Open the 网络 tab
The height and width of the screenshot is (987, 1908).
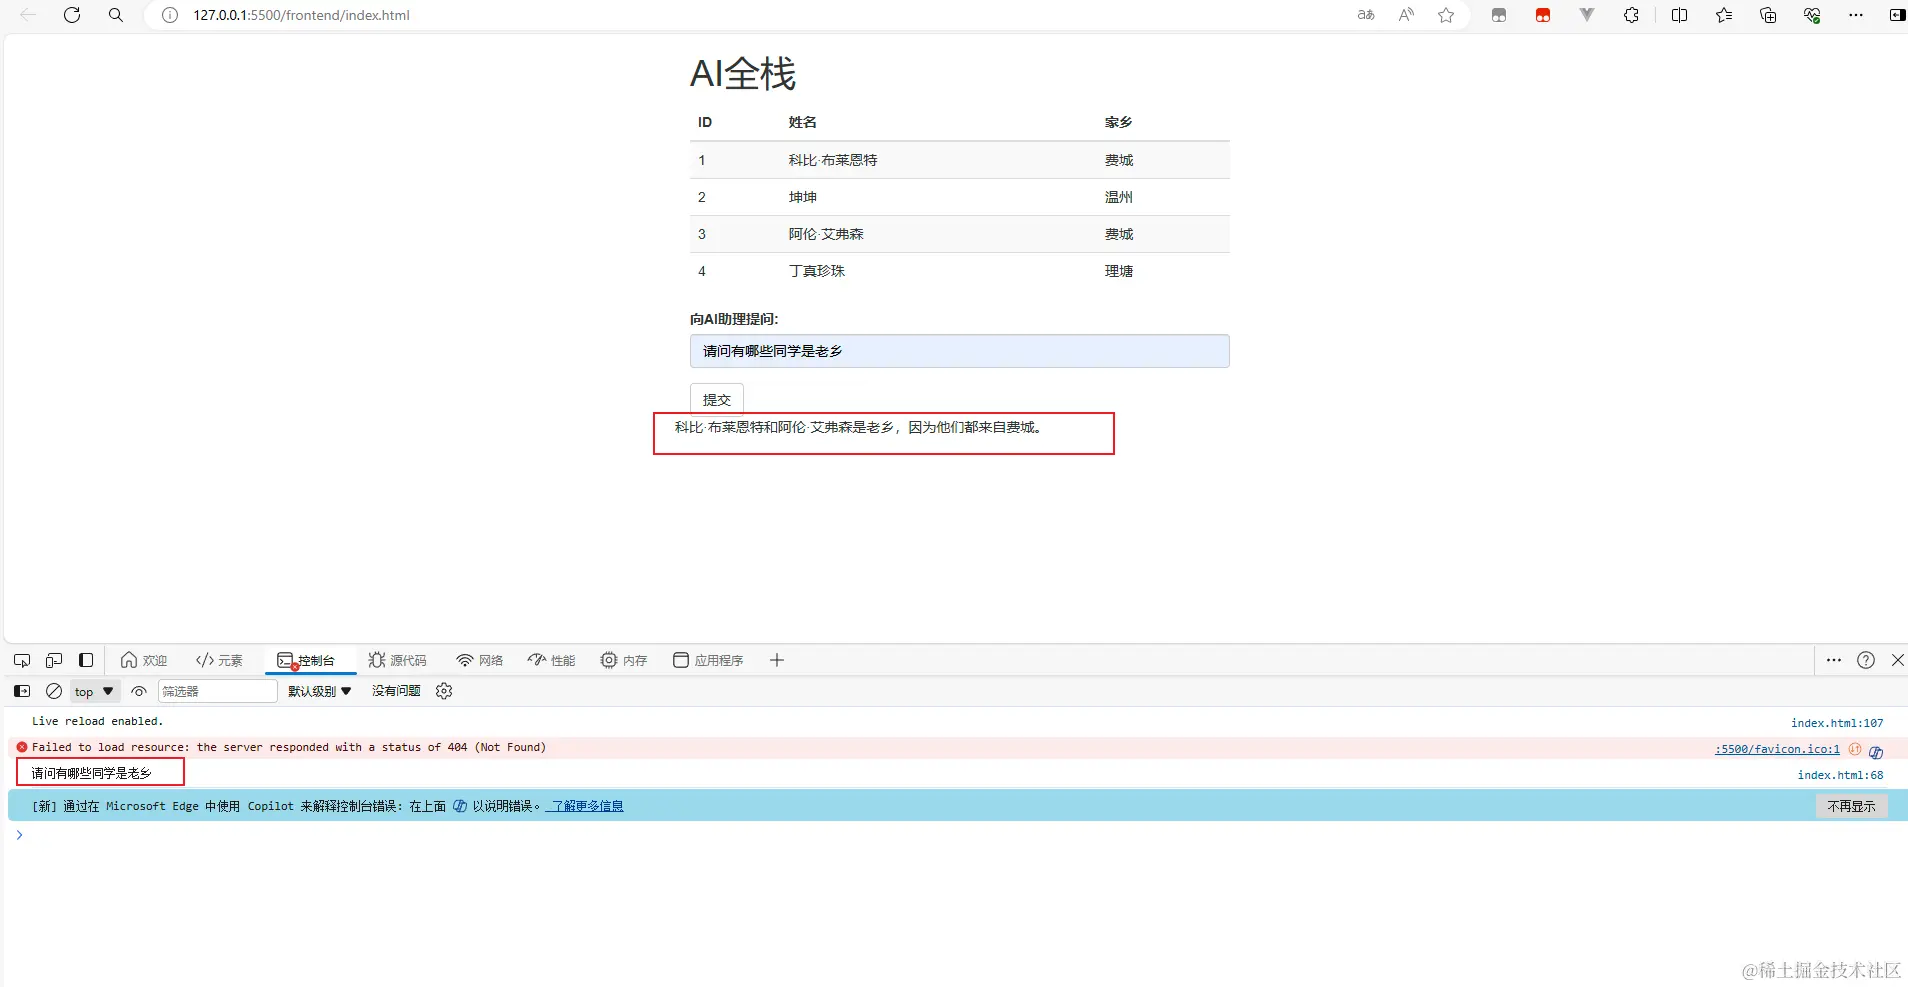[x=480, y=660]
